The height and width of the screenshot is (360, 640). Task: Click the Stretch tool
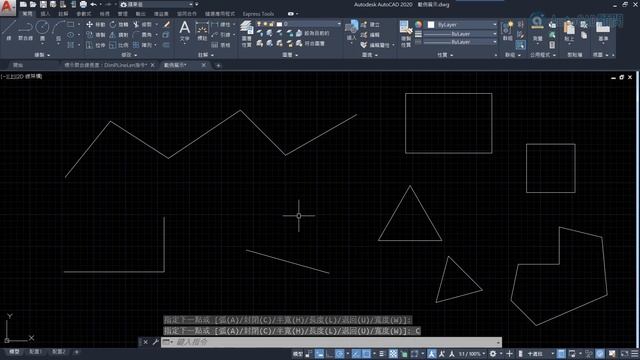coord(95,45)
